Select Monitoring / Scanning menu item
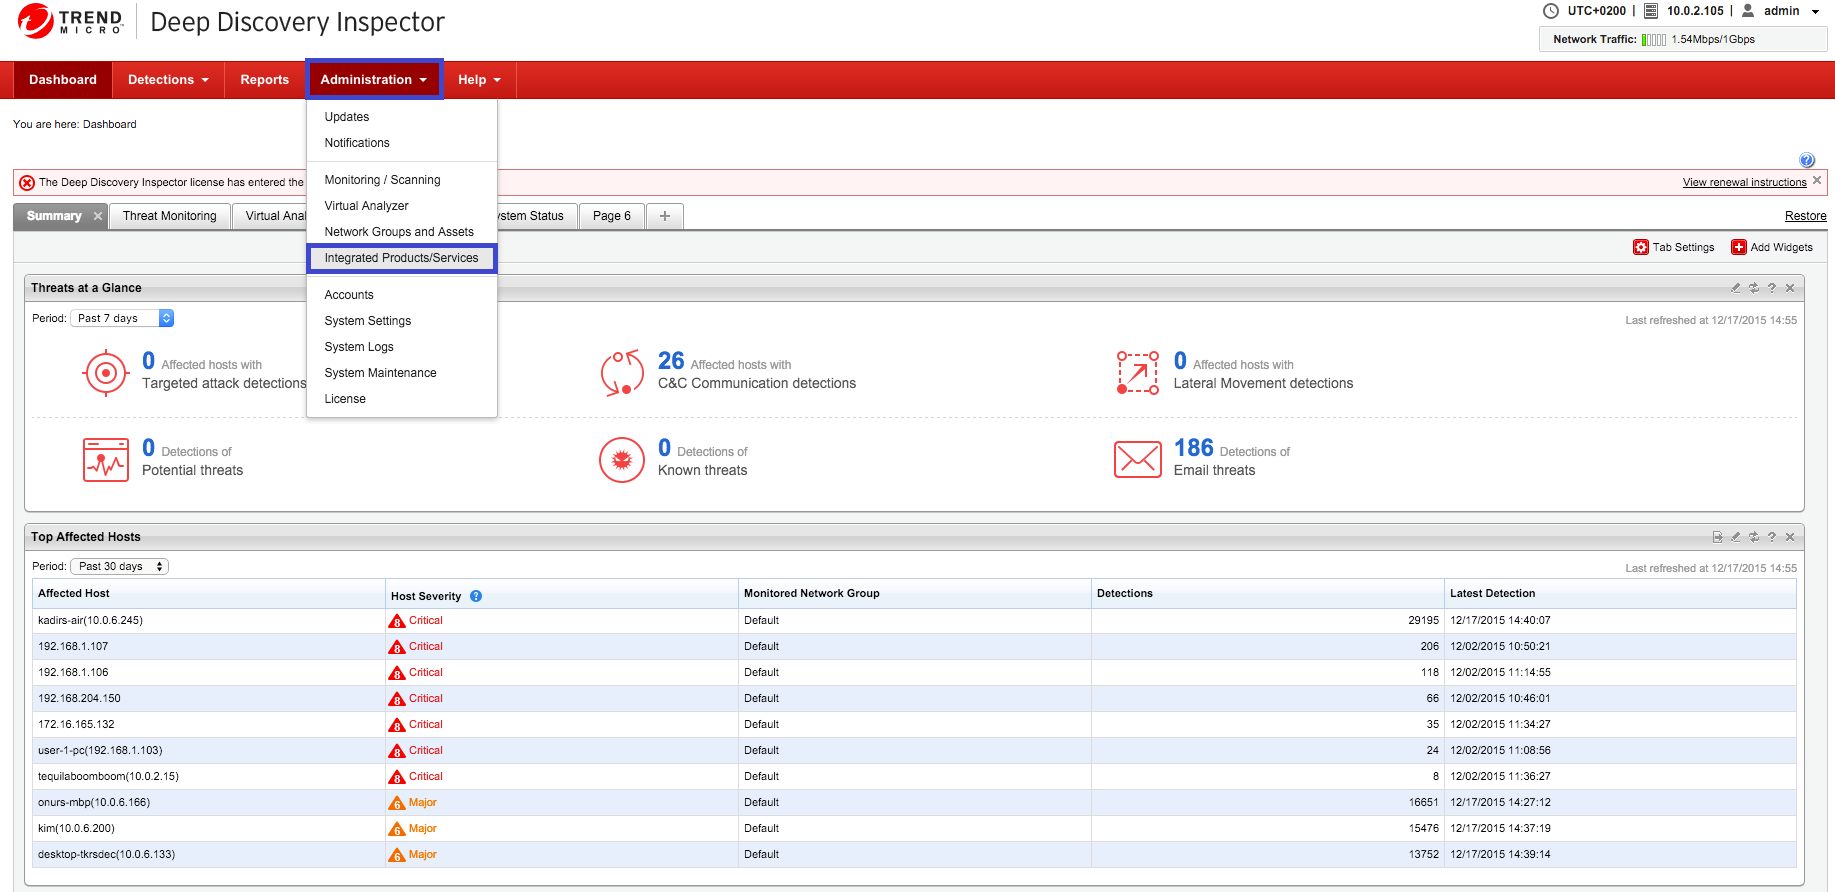The image size is (1835, 892). [x=382, y=180]
